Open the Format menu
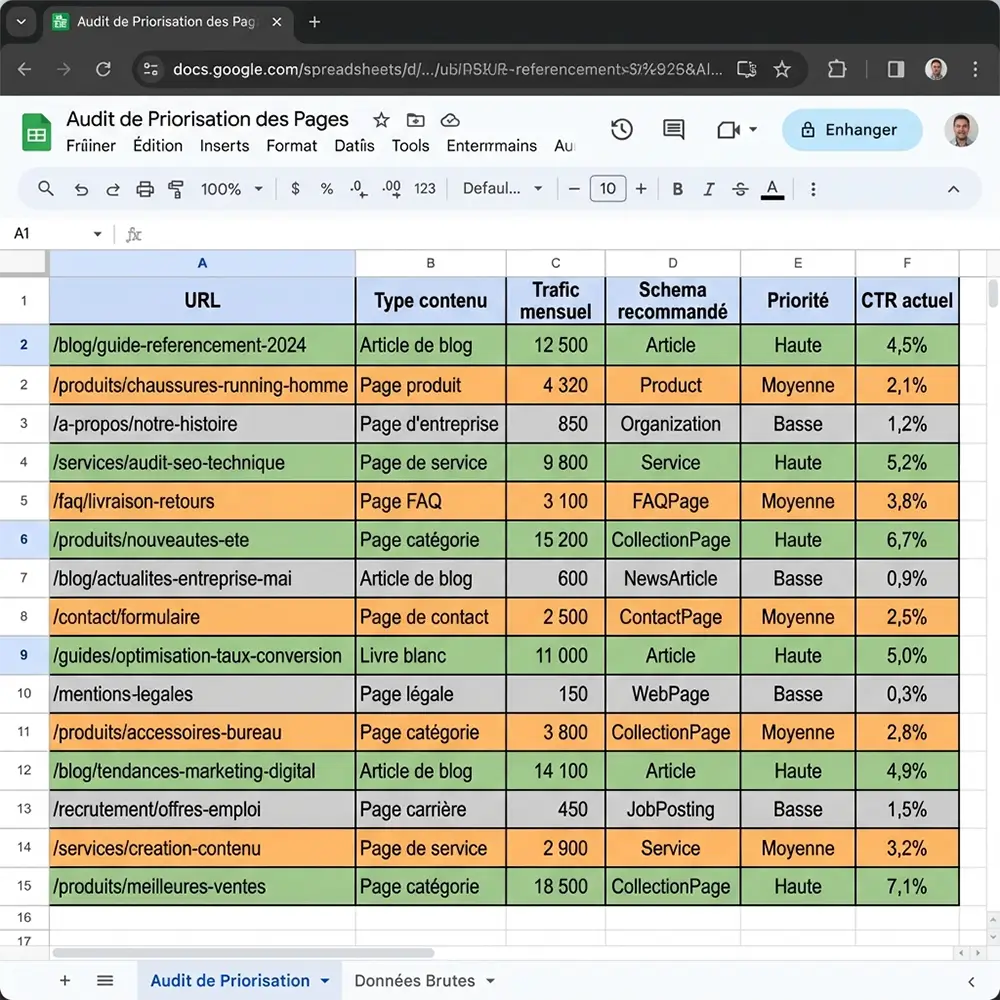The height and width of the screenshot is (1000, 1000). 291,146
